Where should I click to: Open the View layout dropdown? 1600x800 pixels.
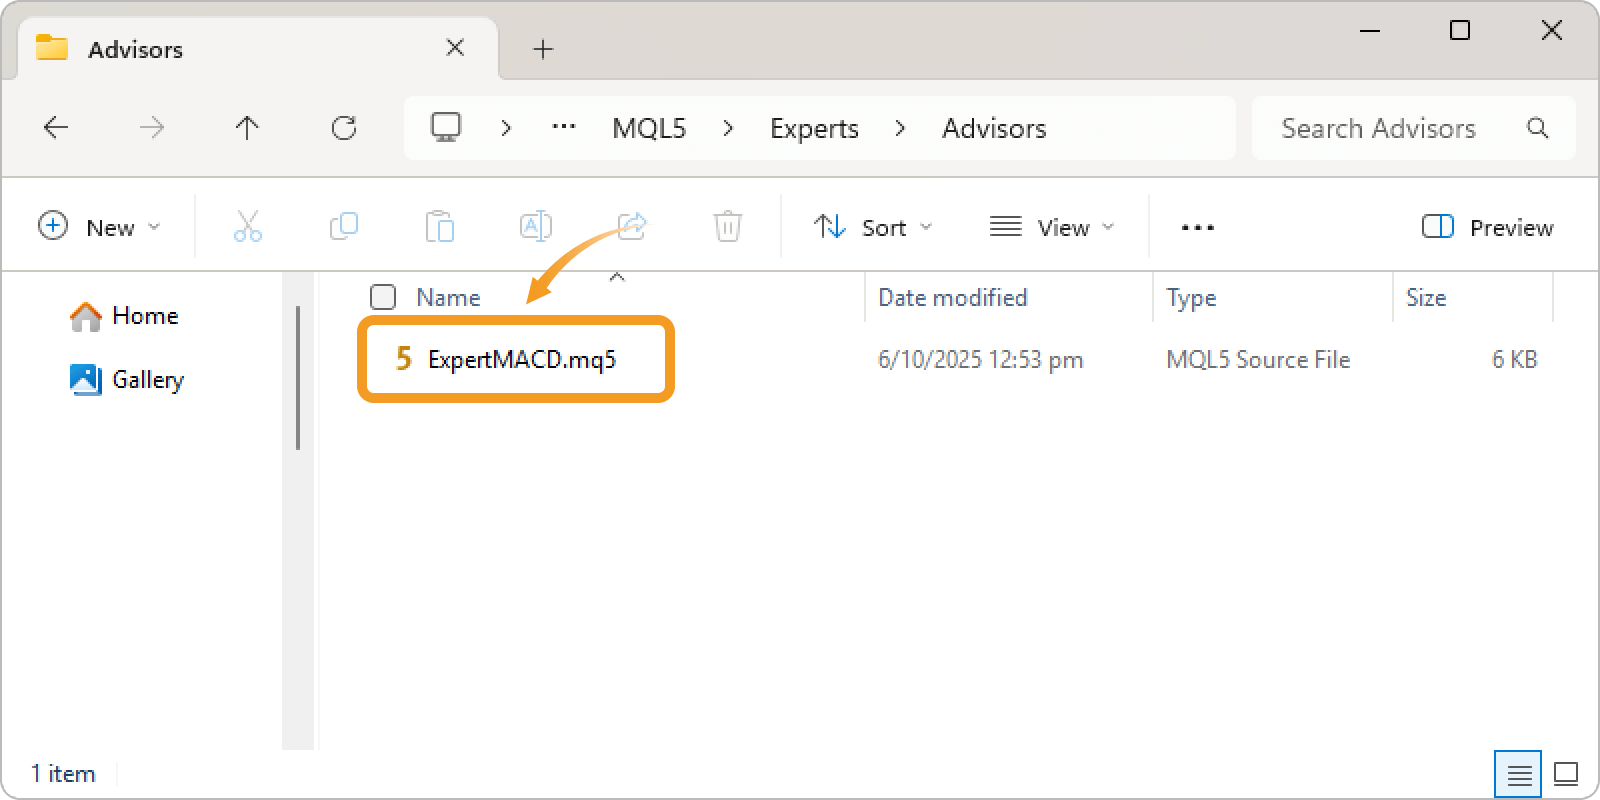coord(1051,227)
